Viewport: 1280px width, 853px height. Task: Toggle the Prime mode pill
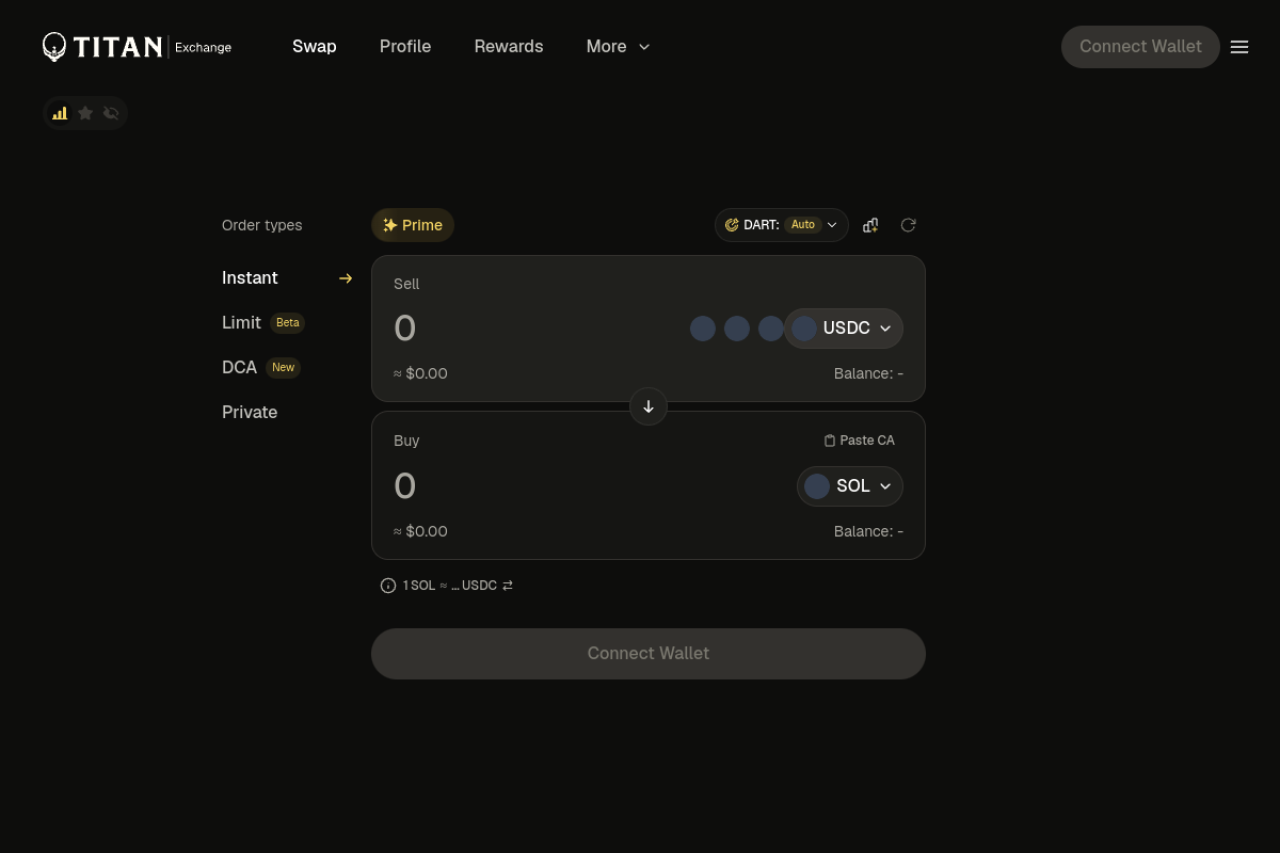pyautogui.click(x=412, y=225)
